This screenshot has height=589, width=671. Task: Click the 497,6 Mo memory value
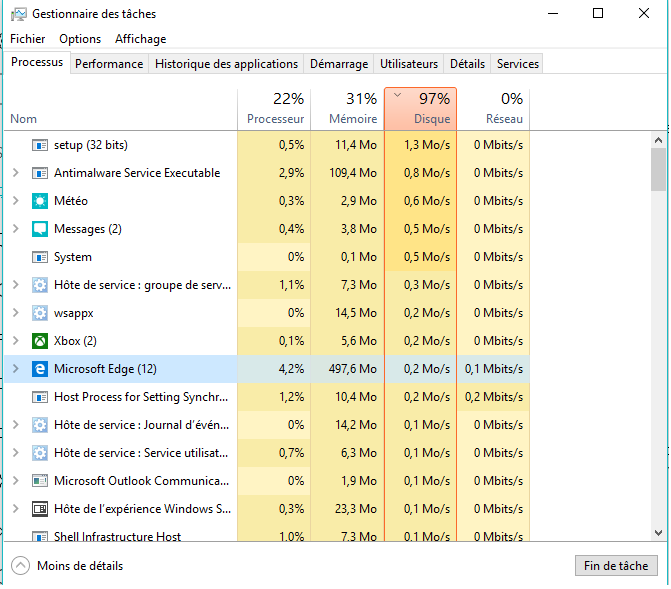click(x=353, y=369)
